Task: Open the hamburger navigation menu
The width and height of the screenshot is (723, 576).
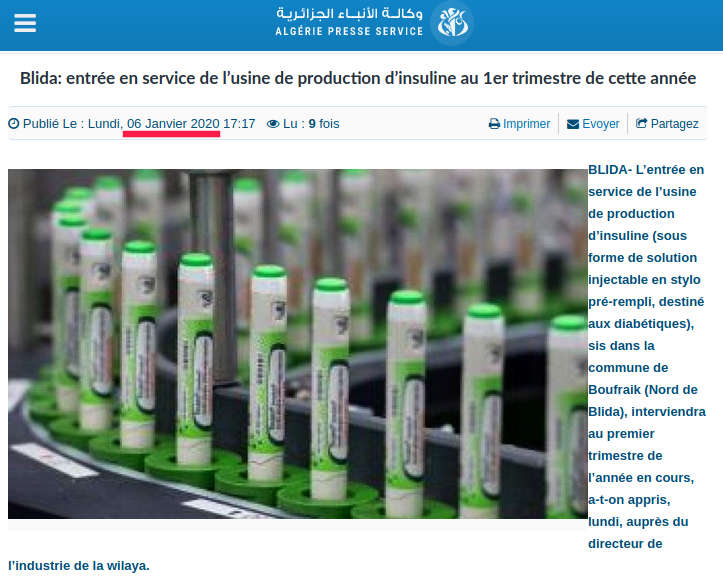Action: [x=25, y=23]
